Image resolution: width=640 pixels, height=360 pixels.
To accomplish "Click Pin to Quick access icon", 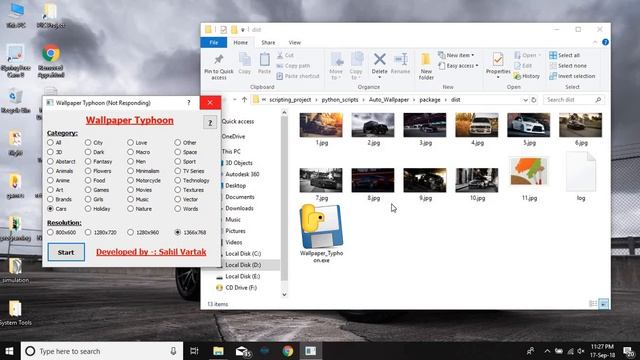I will click(219, 60).
